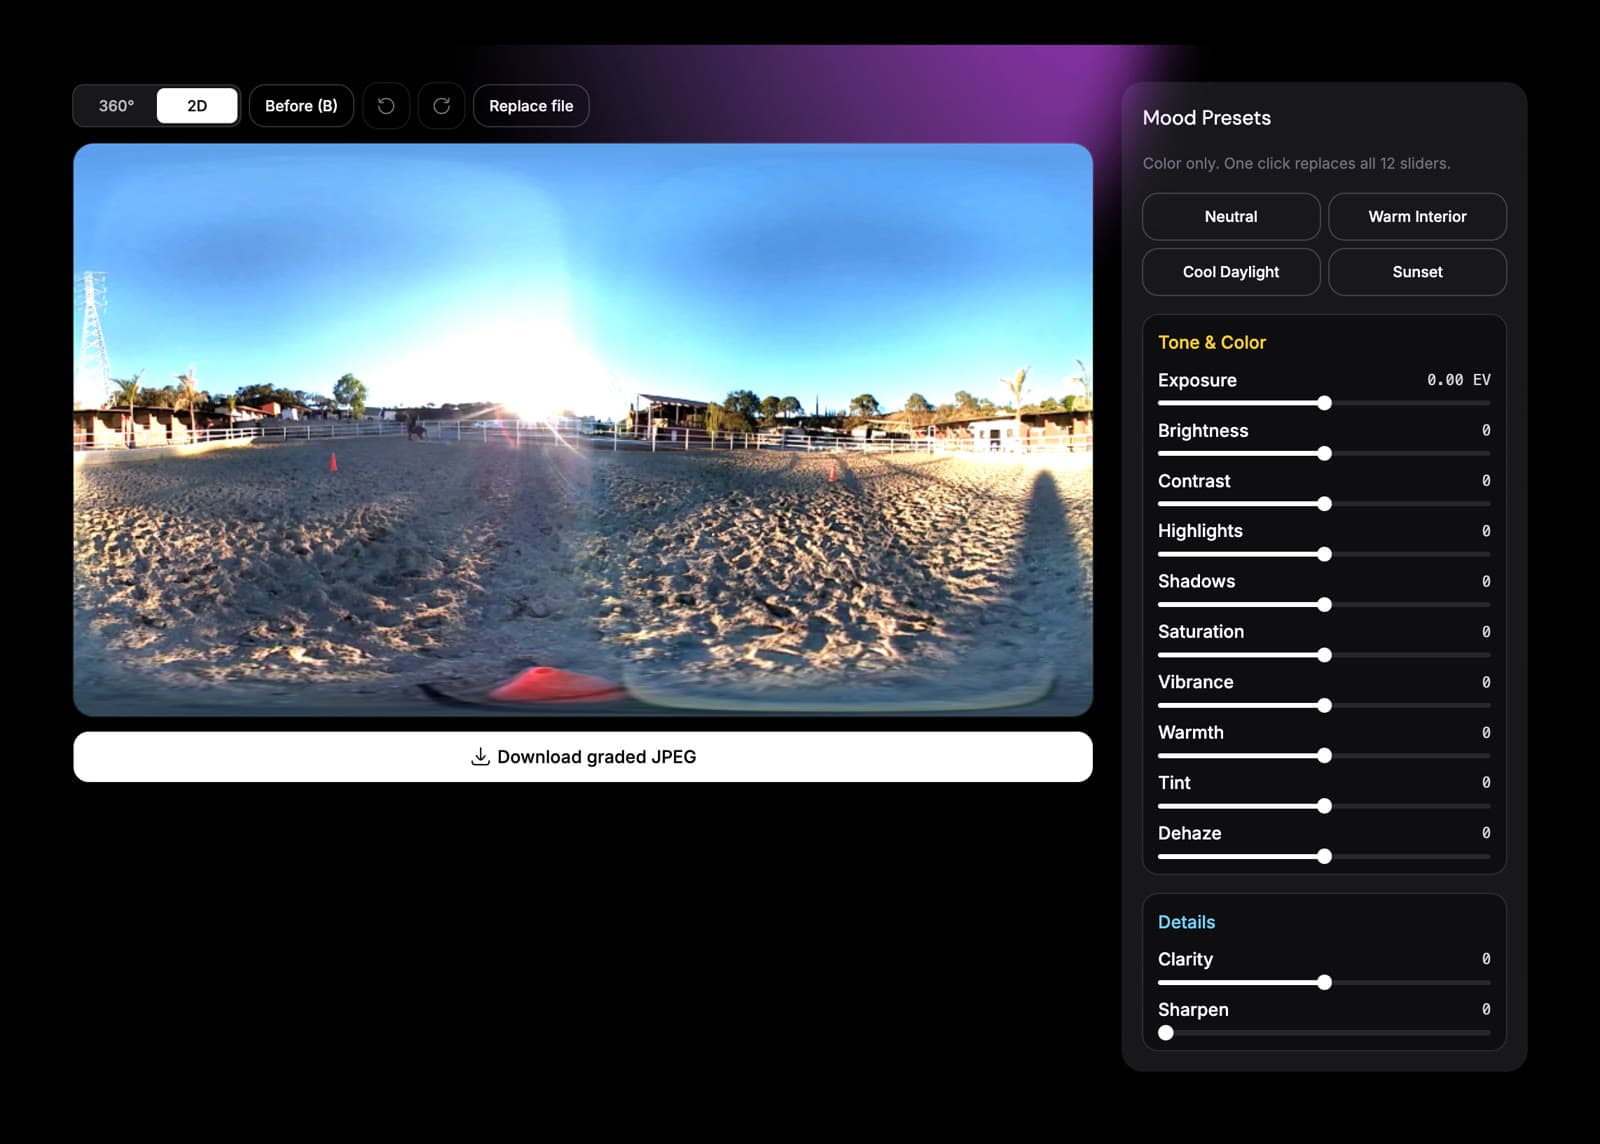Click the Mood Presets title
The image size is (1600, 1144).
point(1206,118)
